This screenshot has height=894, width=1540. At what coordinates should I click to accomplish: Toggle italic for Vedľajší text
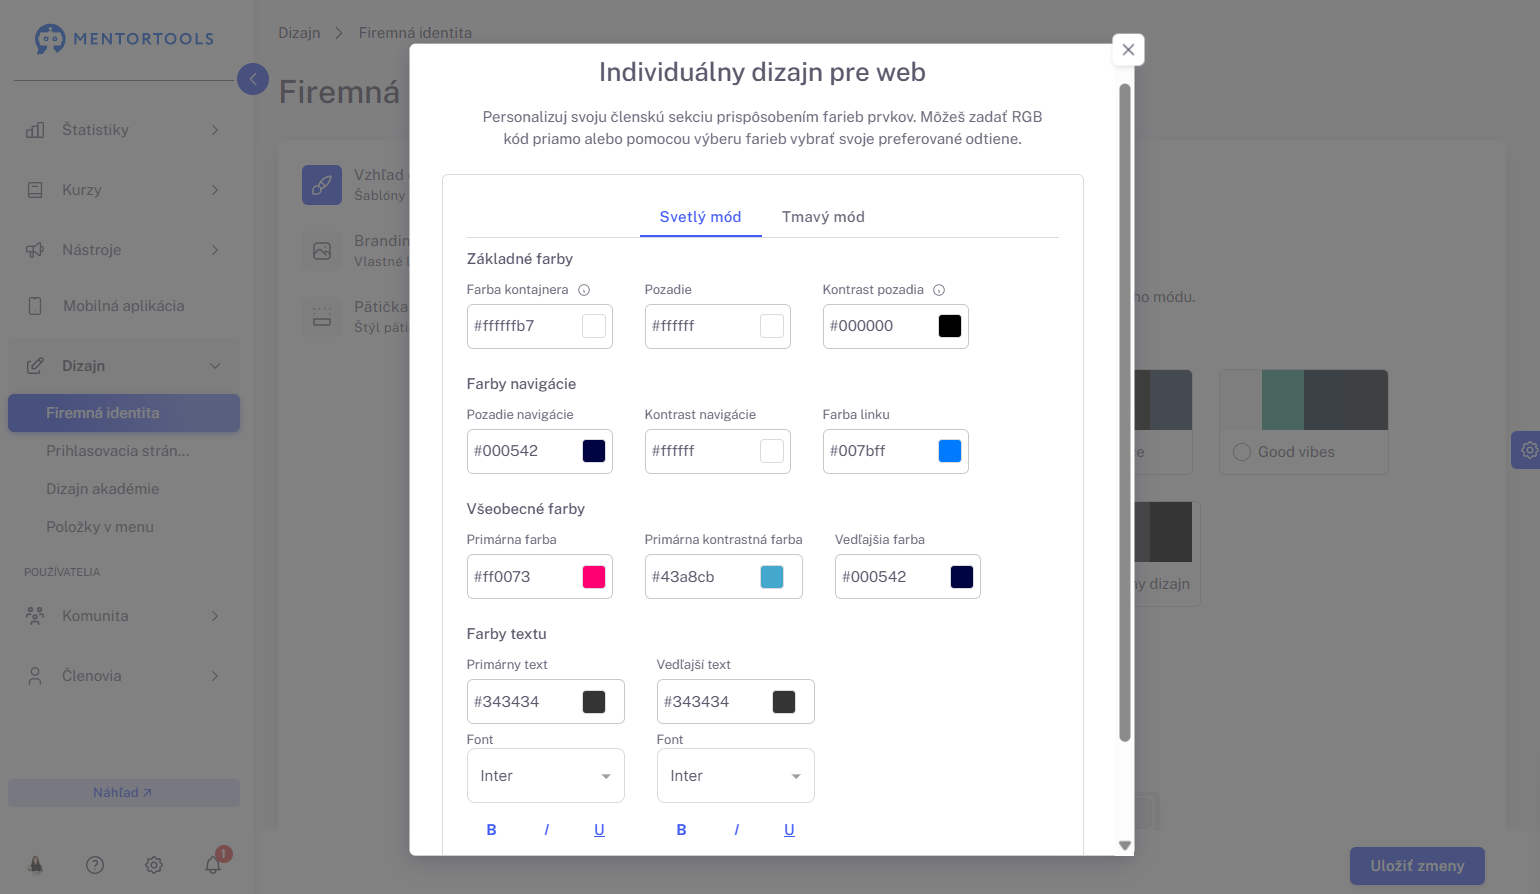tap(736, 830)
